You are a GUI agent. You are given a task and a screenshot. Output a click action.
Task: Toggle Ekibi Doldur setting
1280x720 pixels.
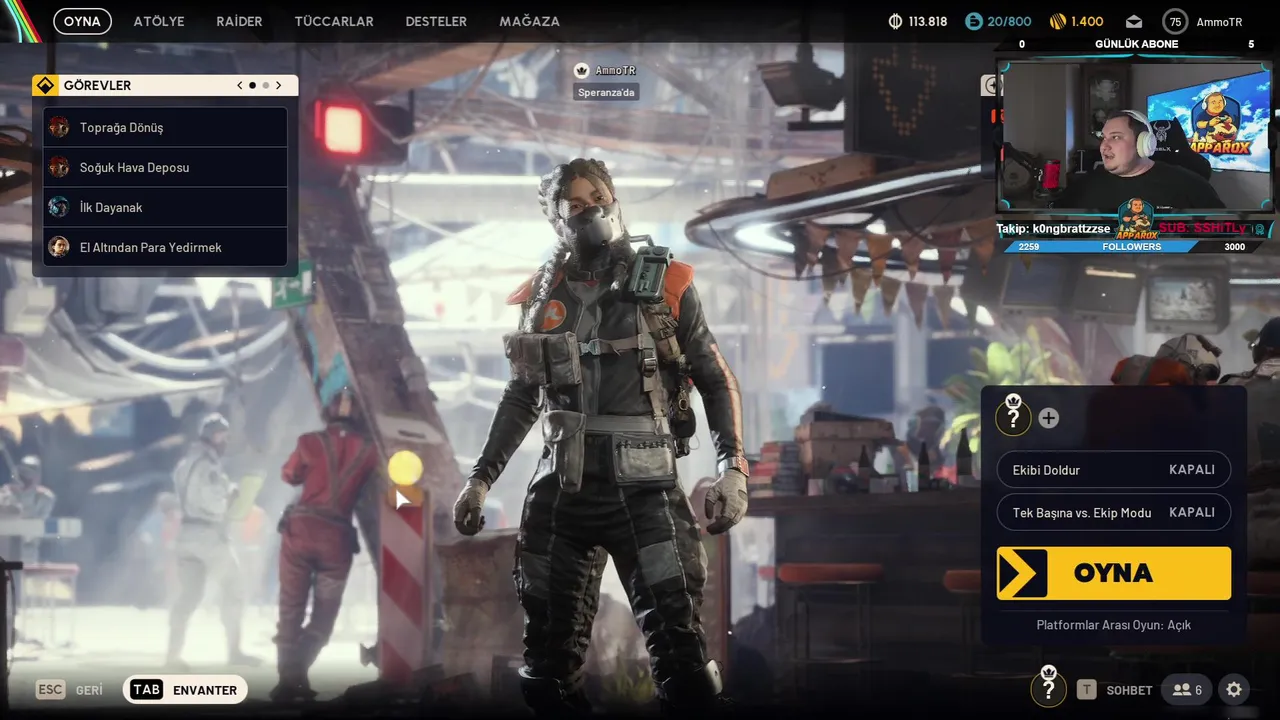pos(1113,469)
